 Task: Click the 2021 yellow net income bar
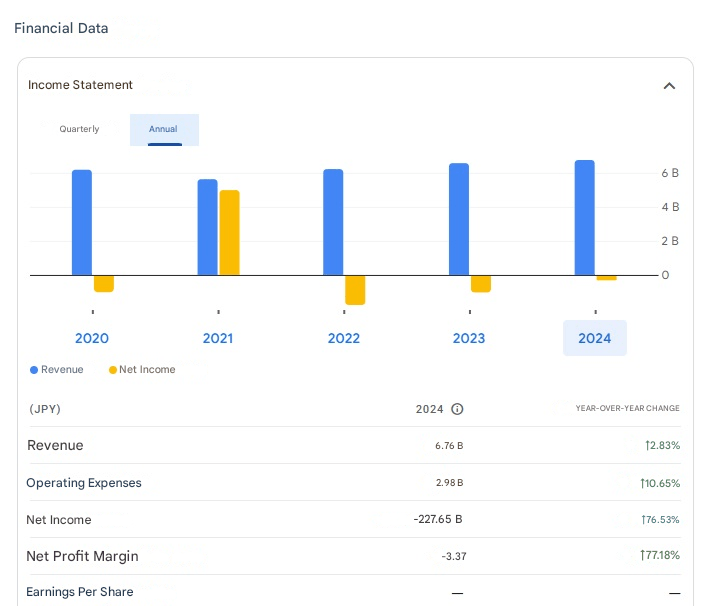point(229,232)
